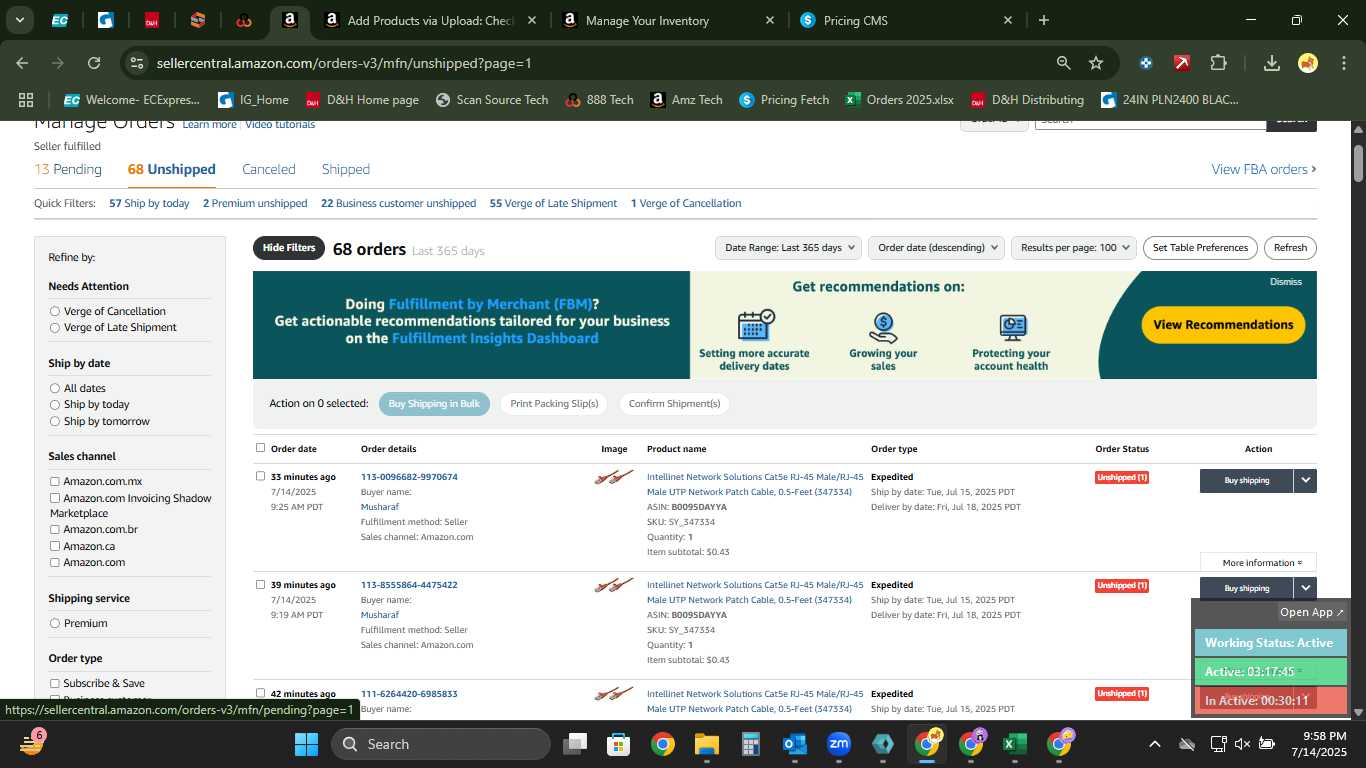Open Task View from the taskbar

click(575, 744)
